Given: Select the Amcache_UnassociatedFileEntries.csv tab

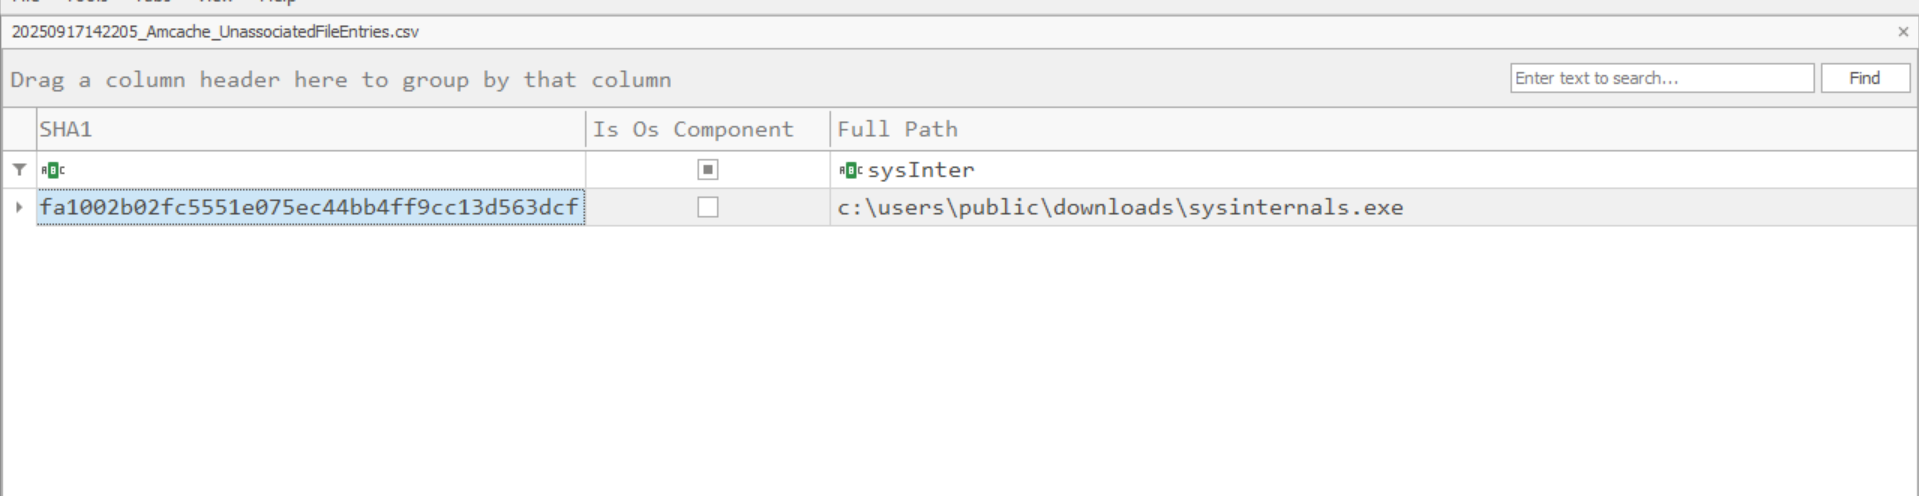Looking at the screenshot, I should click(215, 32).
